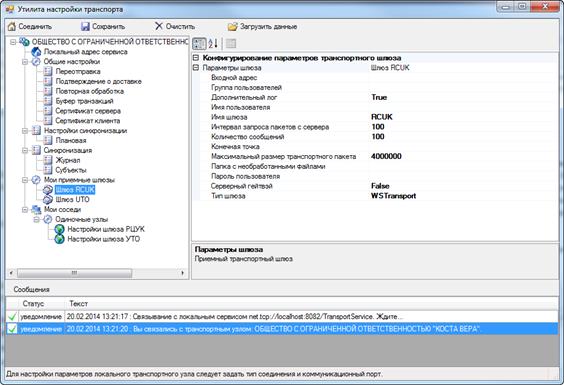Click the Текст column header
Screen dimensions: 564x385
(x=311, y=304)
